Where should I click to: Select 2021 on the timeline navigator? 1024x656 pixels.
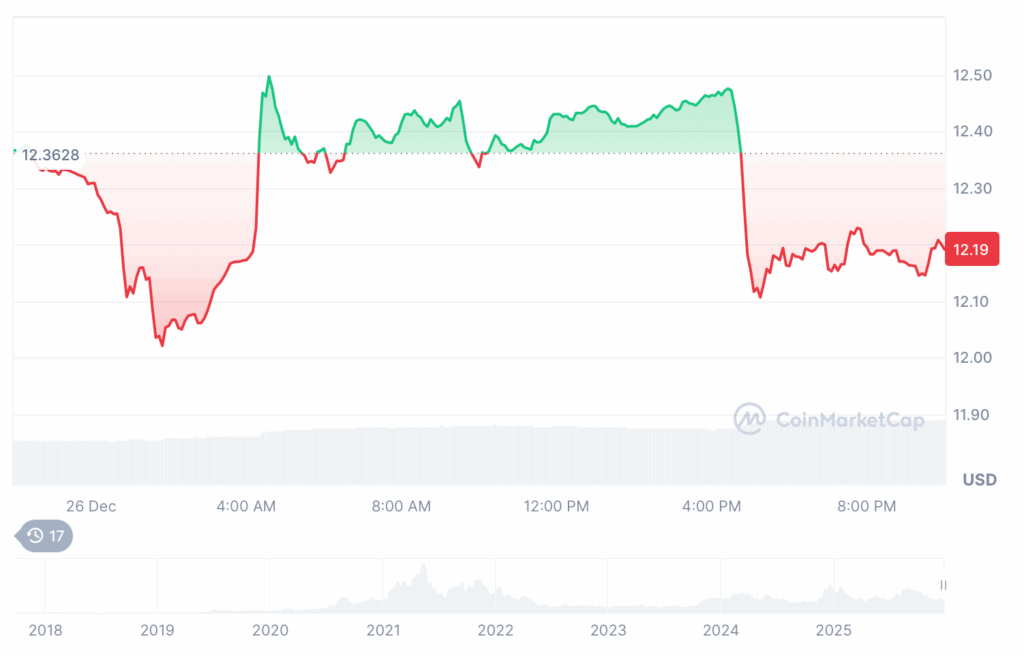[x=383, y=630]
